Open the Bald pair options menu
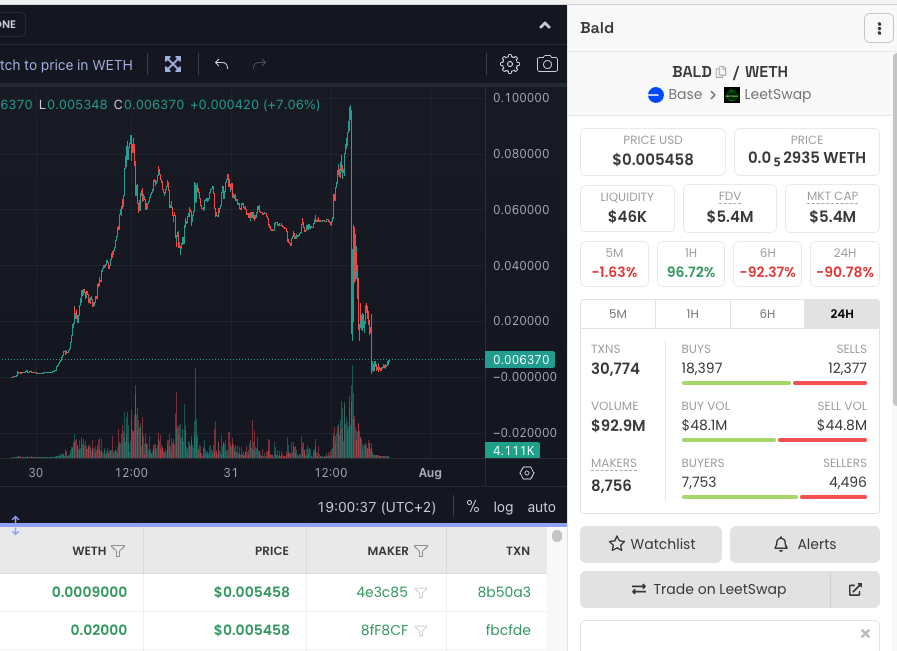 tap(879, 27)
